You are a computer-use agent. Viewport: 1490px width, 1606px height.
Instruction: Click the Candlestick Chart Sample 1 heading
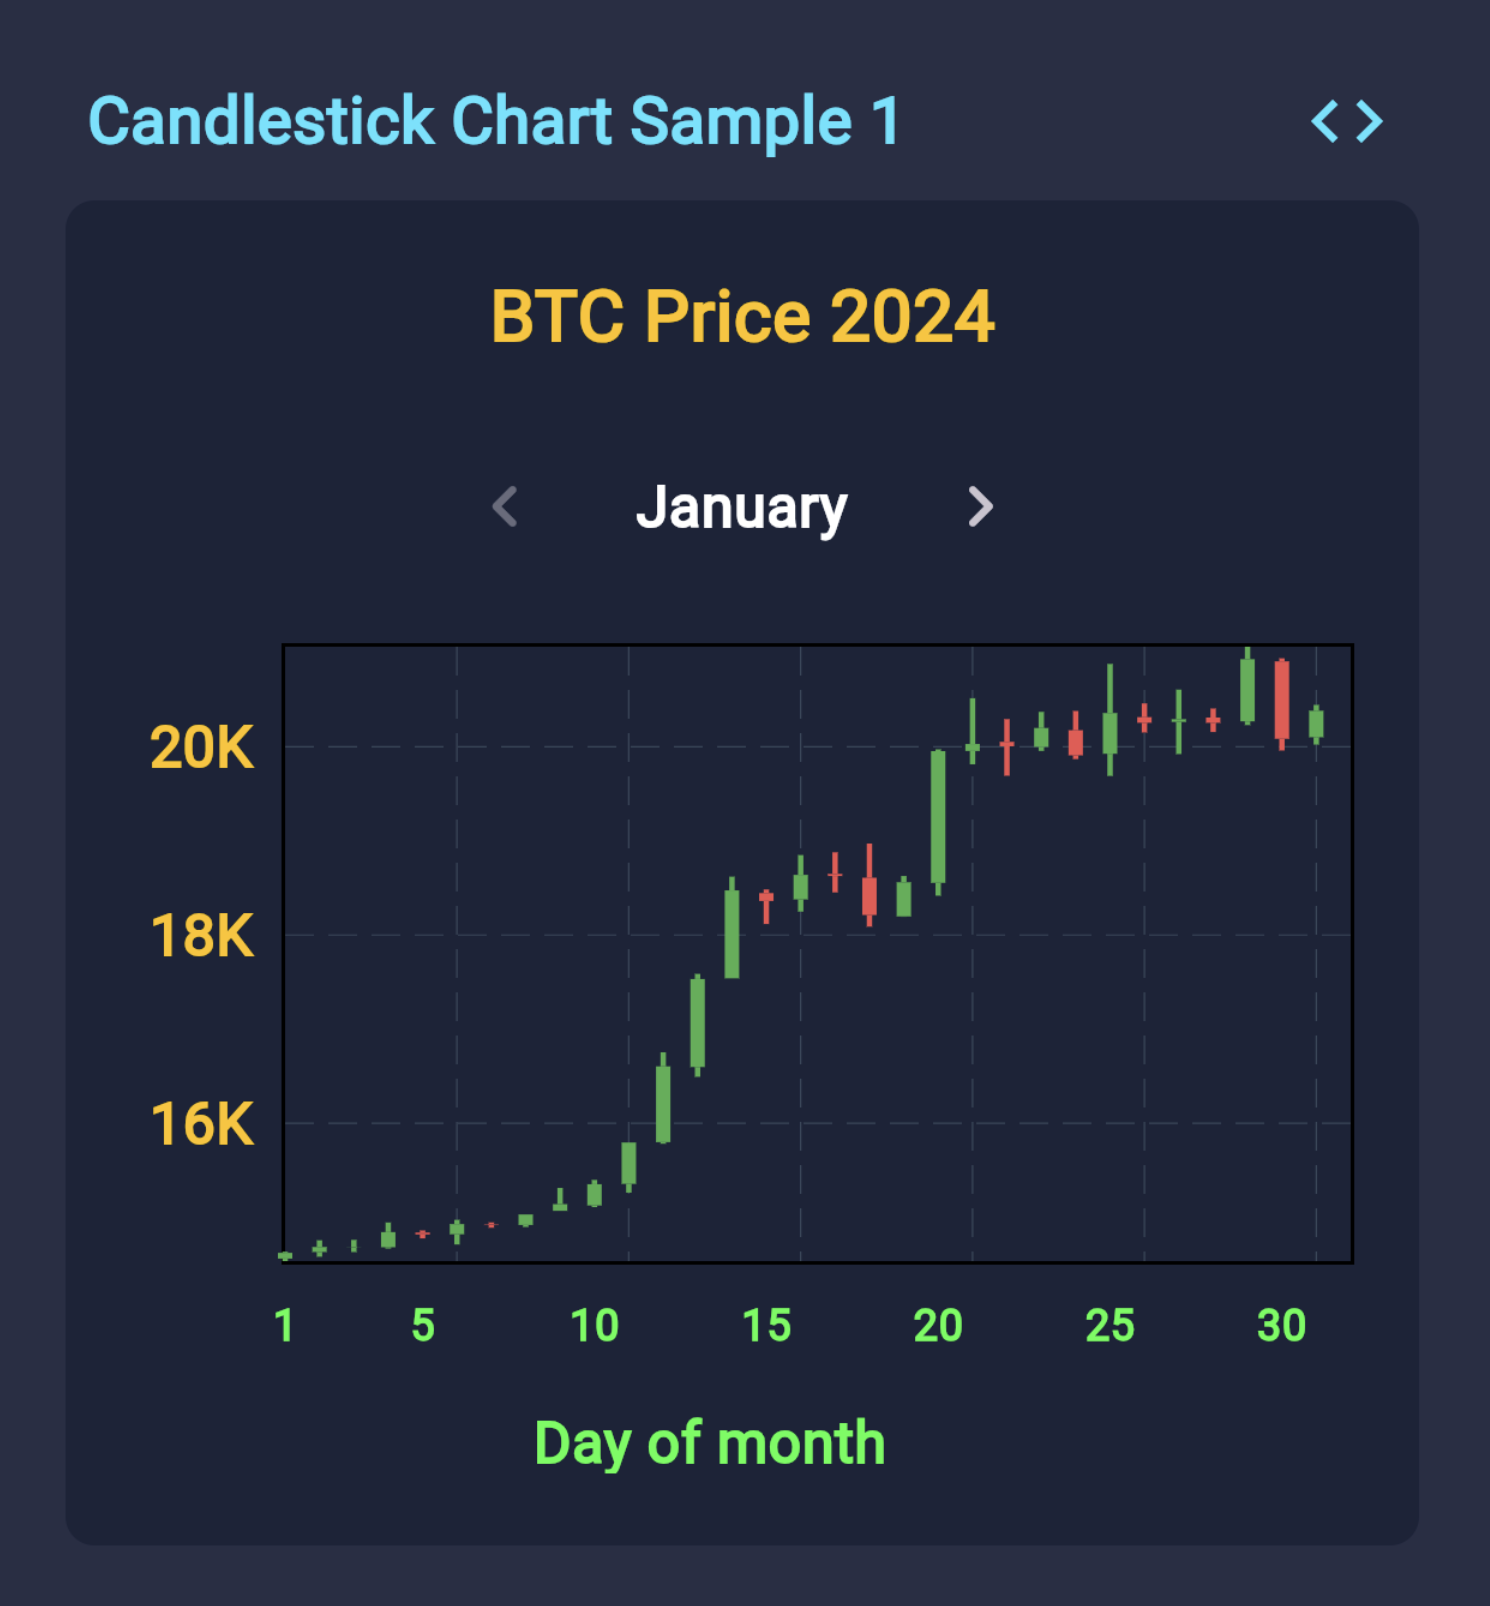494,122
